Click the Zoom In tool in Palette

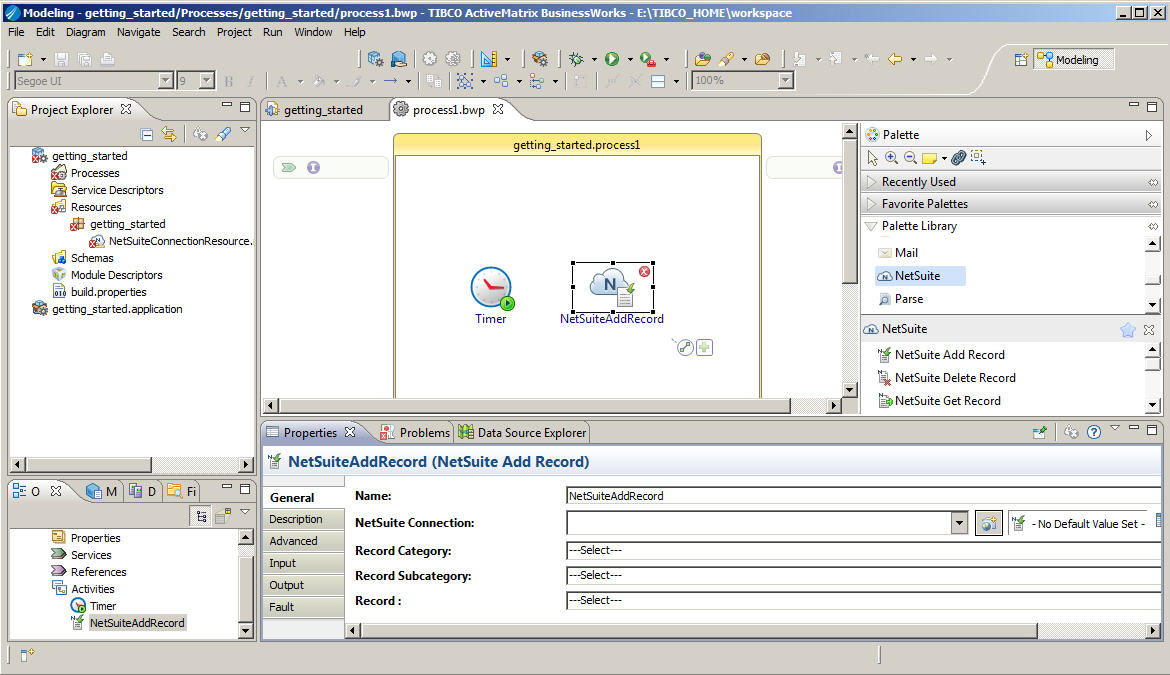[891, 158]
